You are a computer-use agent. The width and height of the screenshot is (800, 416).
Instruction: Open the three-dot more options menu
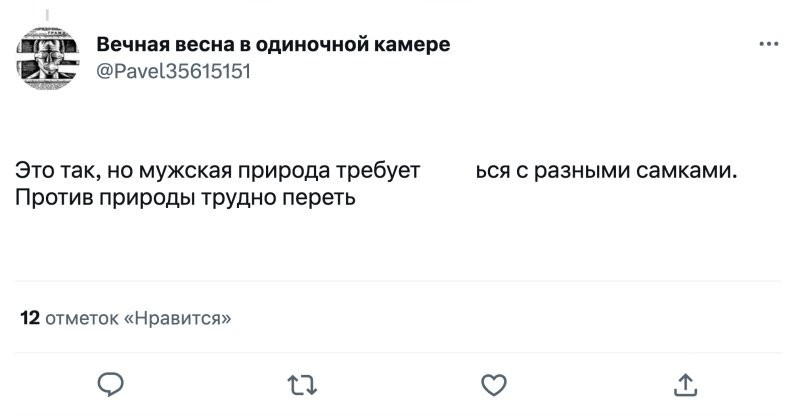768,44
